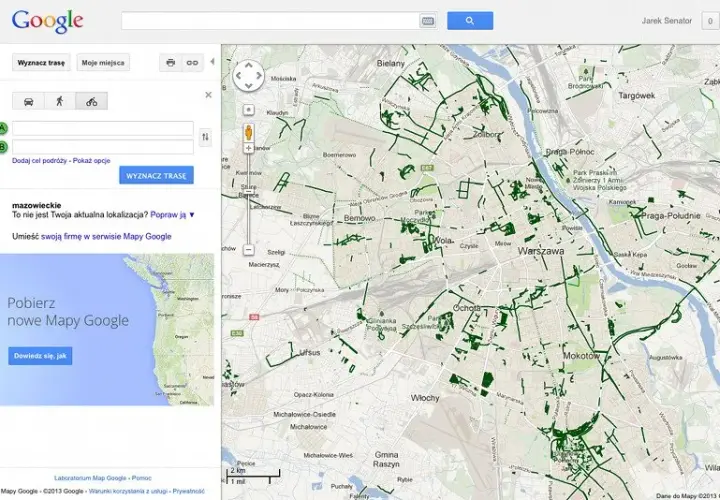
Task: Click the green marker A icon
Action: click(3, 129)
